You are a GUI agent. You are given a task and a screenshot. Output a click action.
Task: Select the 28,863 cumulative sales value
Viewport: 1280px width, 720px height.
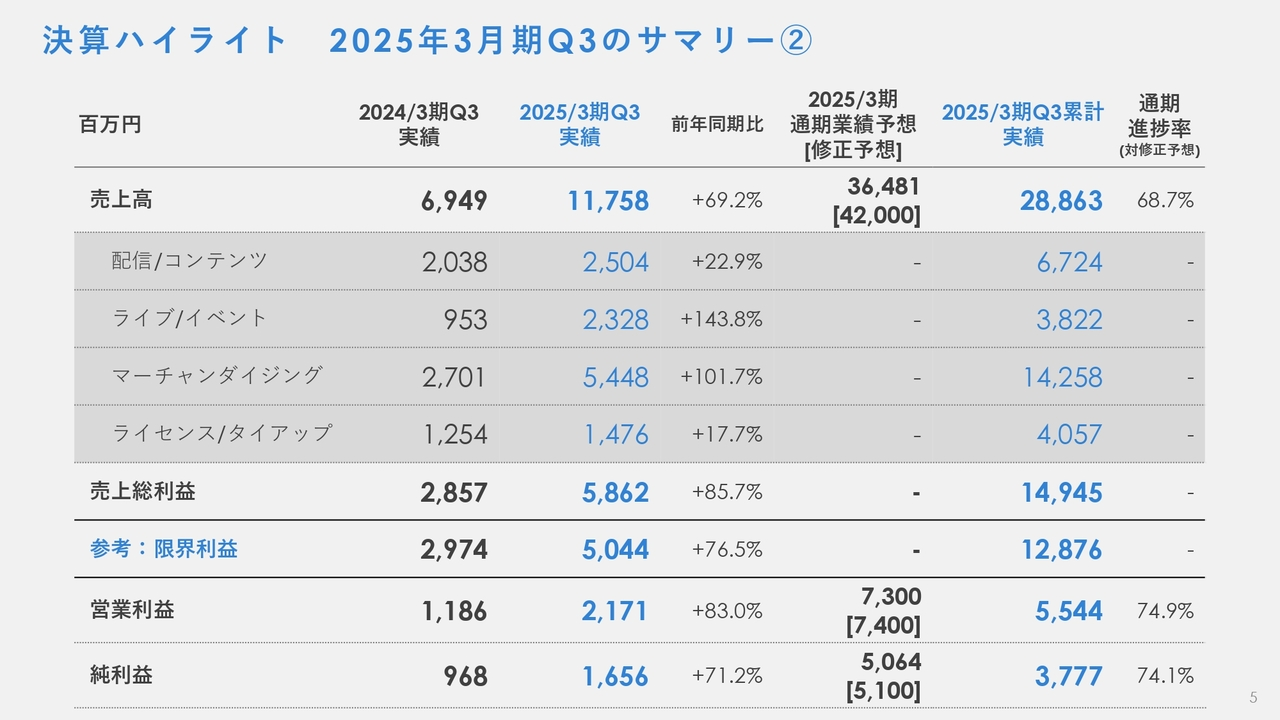(x=1061, y=201)
